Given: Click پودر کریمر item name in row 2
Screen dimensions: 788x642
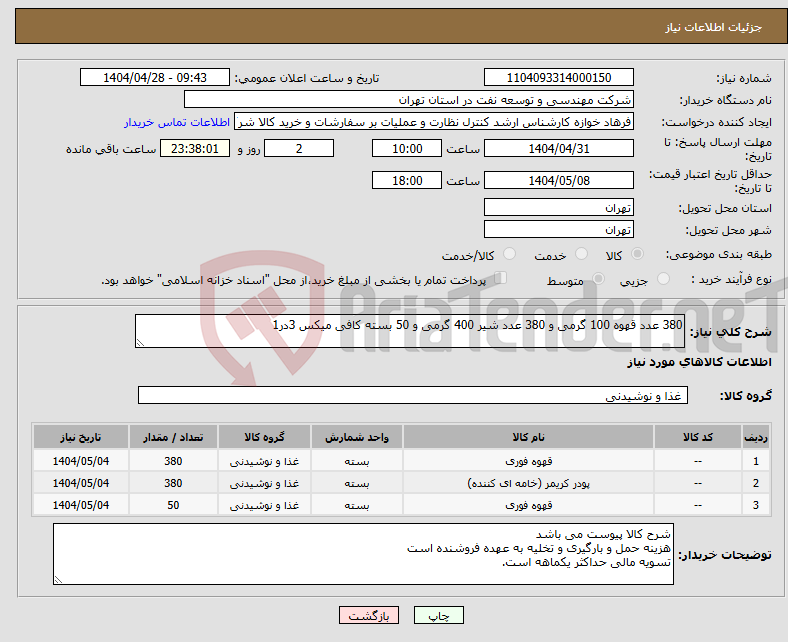Looking at the screenshot, I should [528, 483].
